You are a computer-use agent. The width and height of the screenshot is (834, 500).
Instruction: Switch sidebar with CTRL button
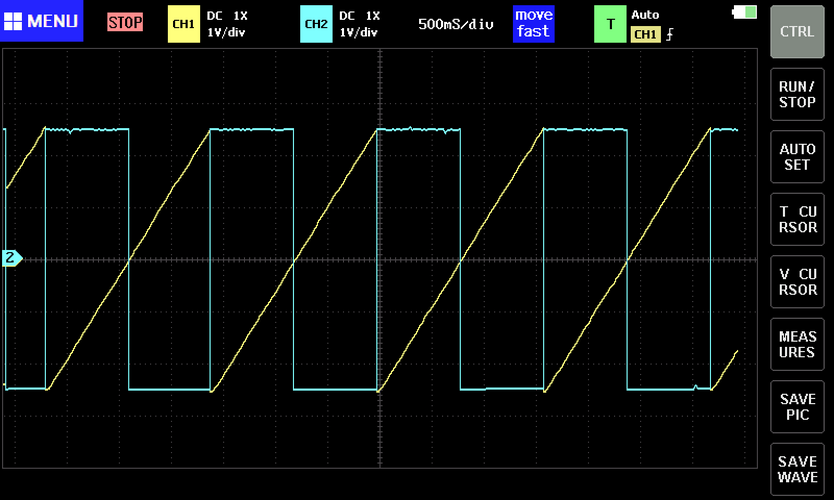click(x=797, y=31)
